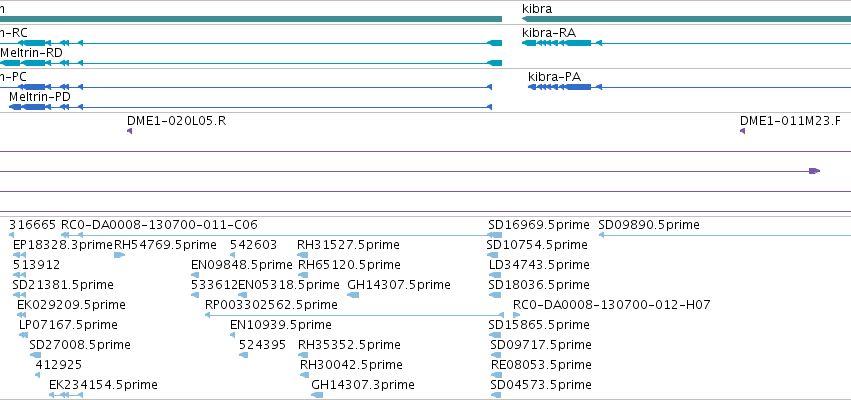Select the RP003302562.5prime EST feature line

point(354,315)
